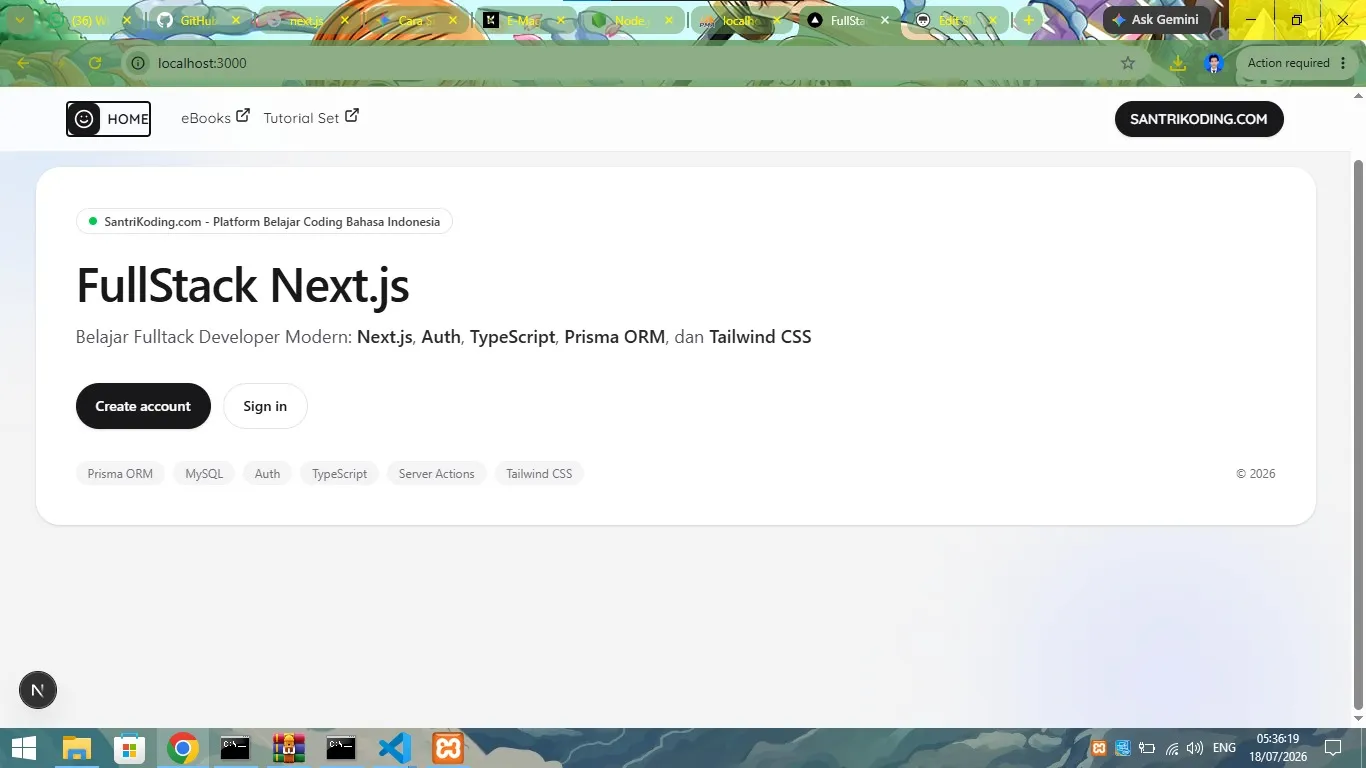Open XAMPP from the taskbar
This screenshot has width=1366, height=768.
coord(448,748)
